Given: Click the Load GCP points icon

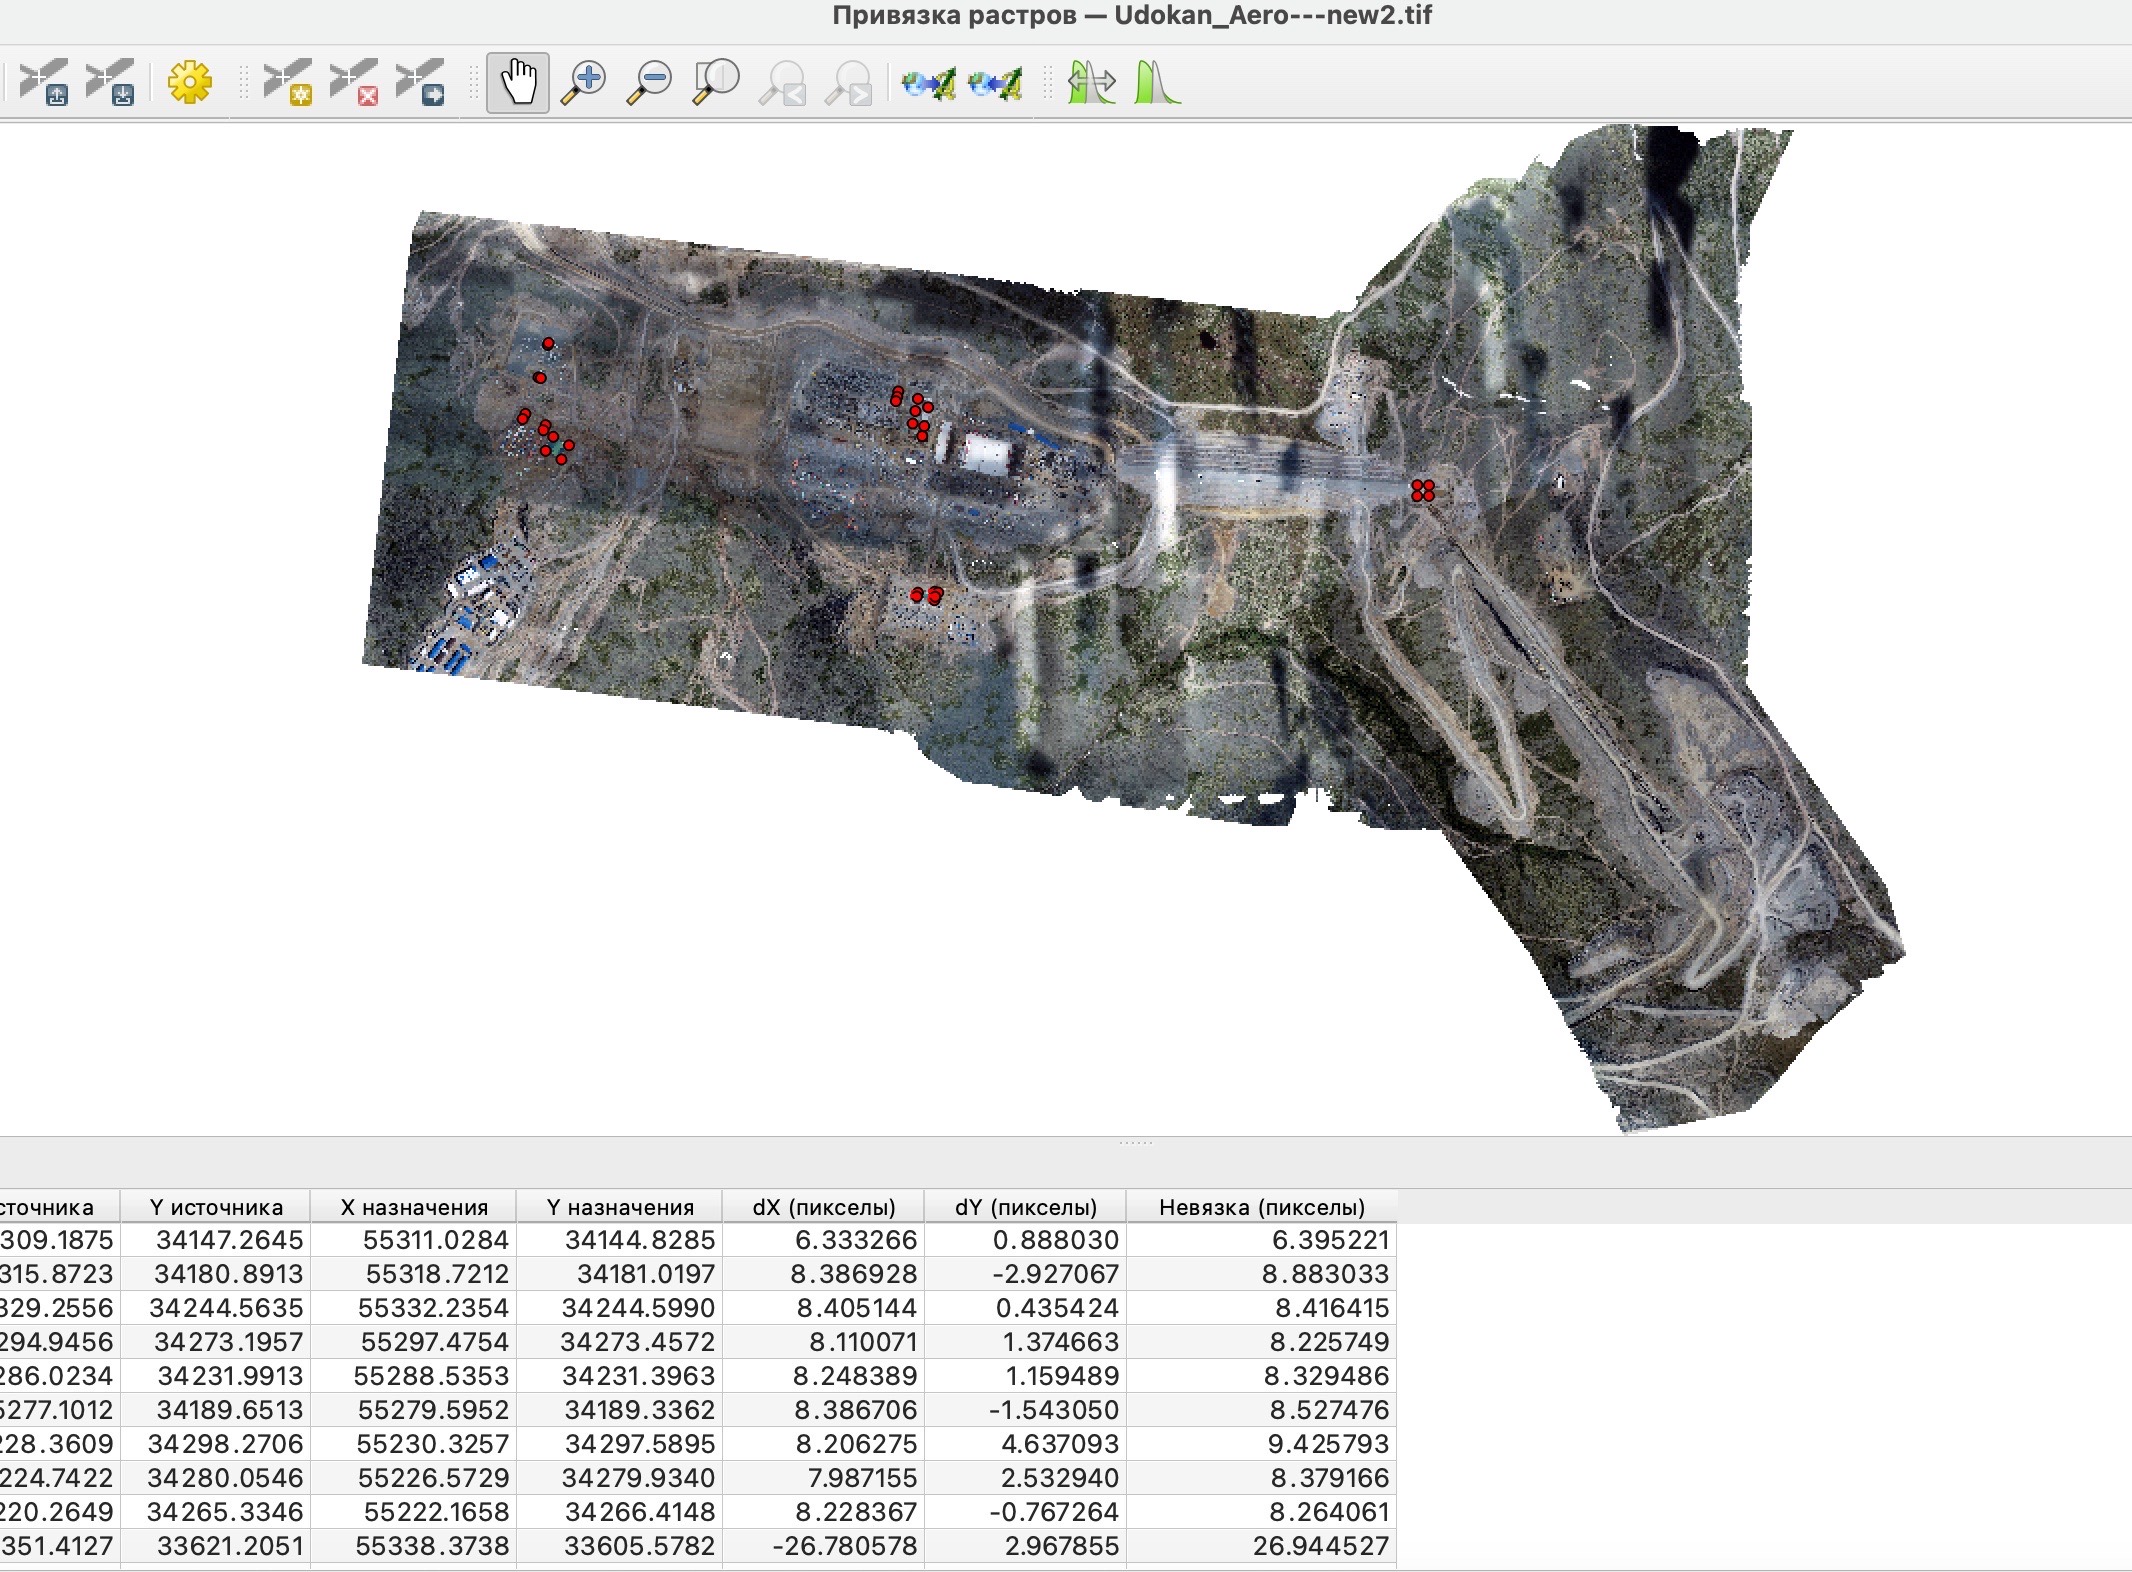Looking at the screenshot, I should [x=45, y=82].
